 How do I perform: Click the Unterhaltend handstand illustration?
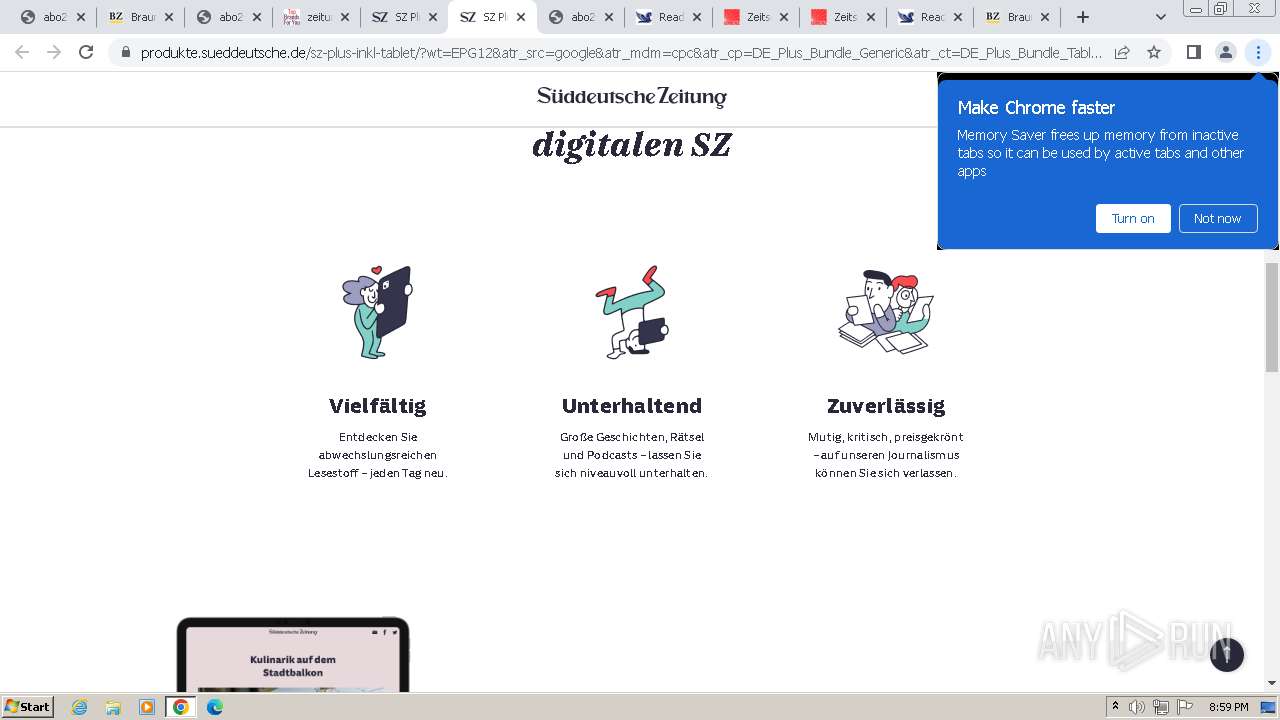(x=632, y=312)
